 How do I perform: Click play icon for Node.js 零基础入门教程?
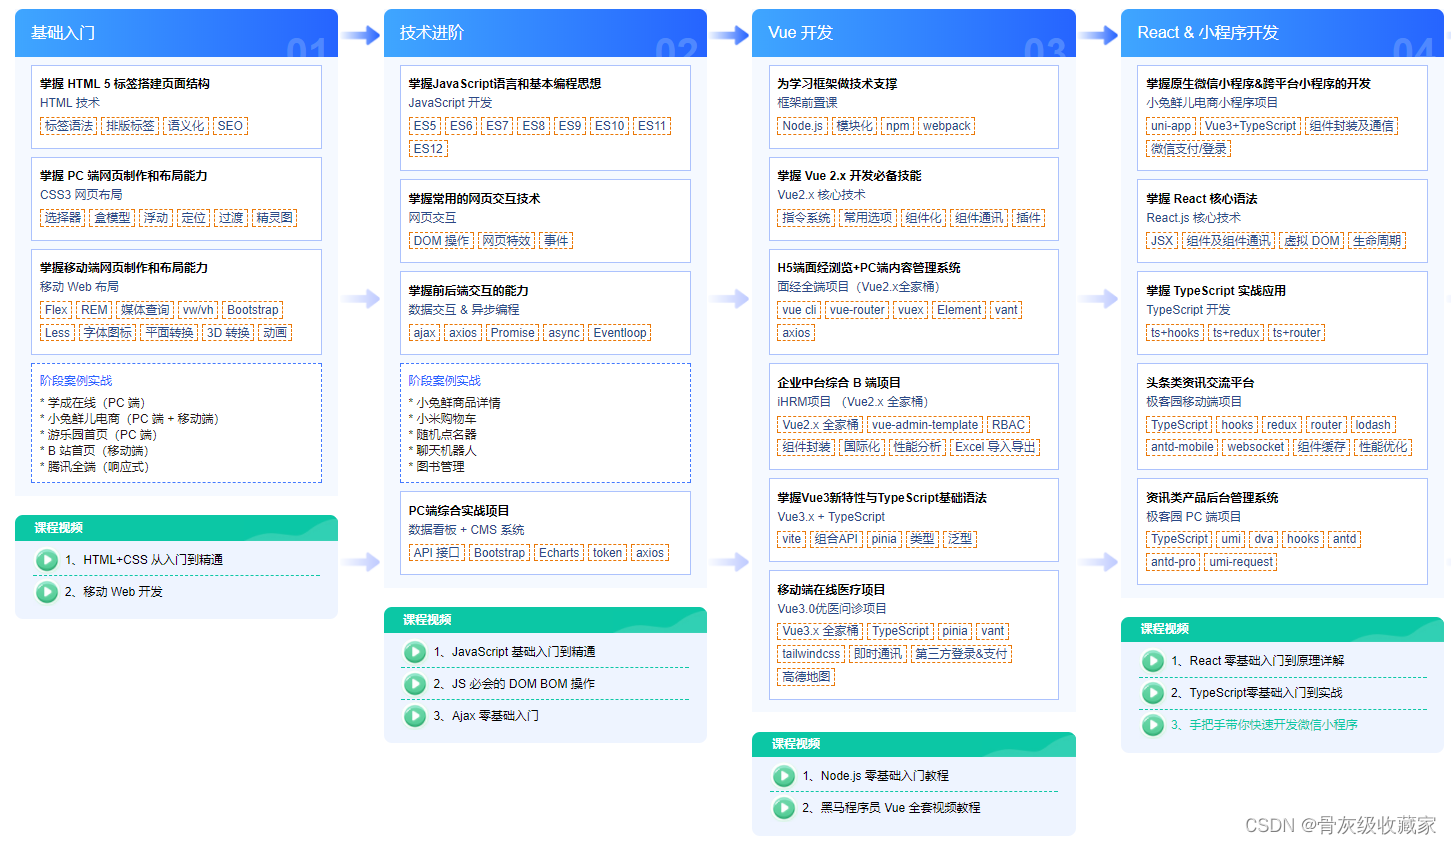click(784, 776)
